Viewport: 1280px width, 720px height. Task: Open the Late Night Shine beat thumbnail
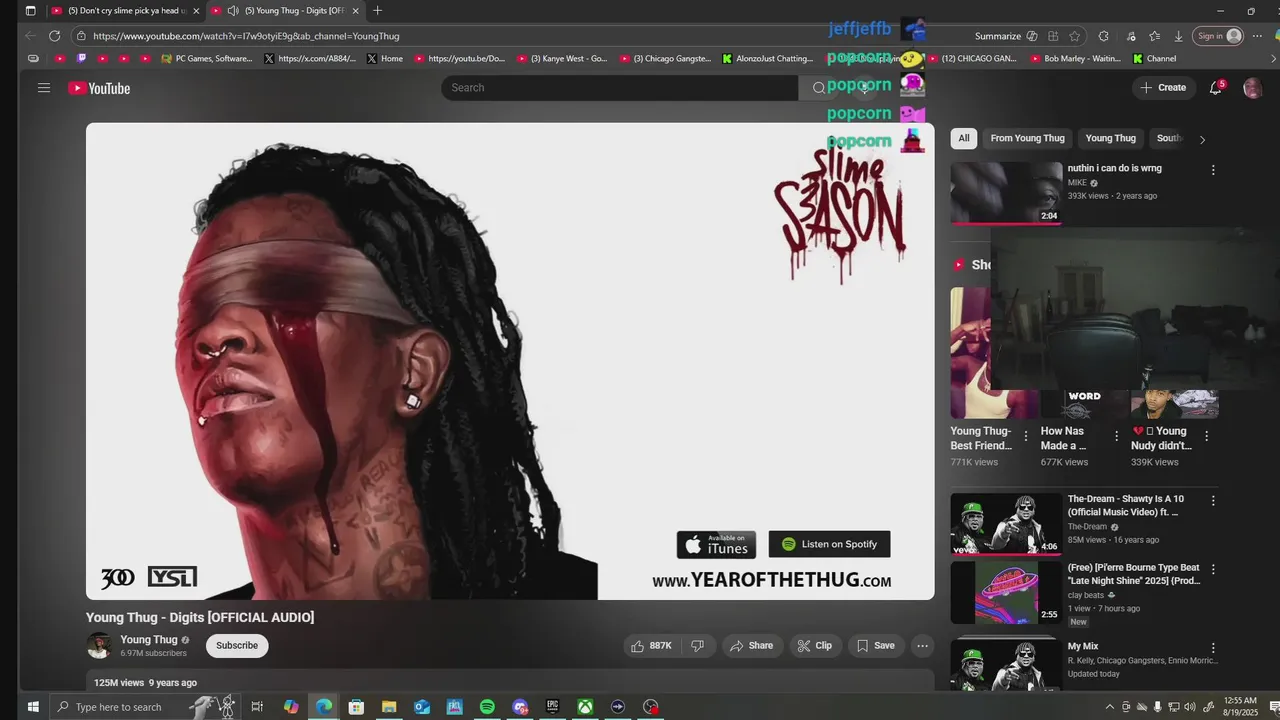1006,593
